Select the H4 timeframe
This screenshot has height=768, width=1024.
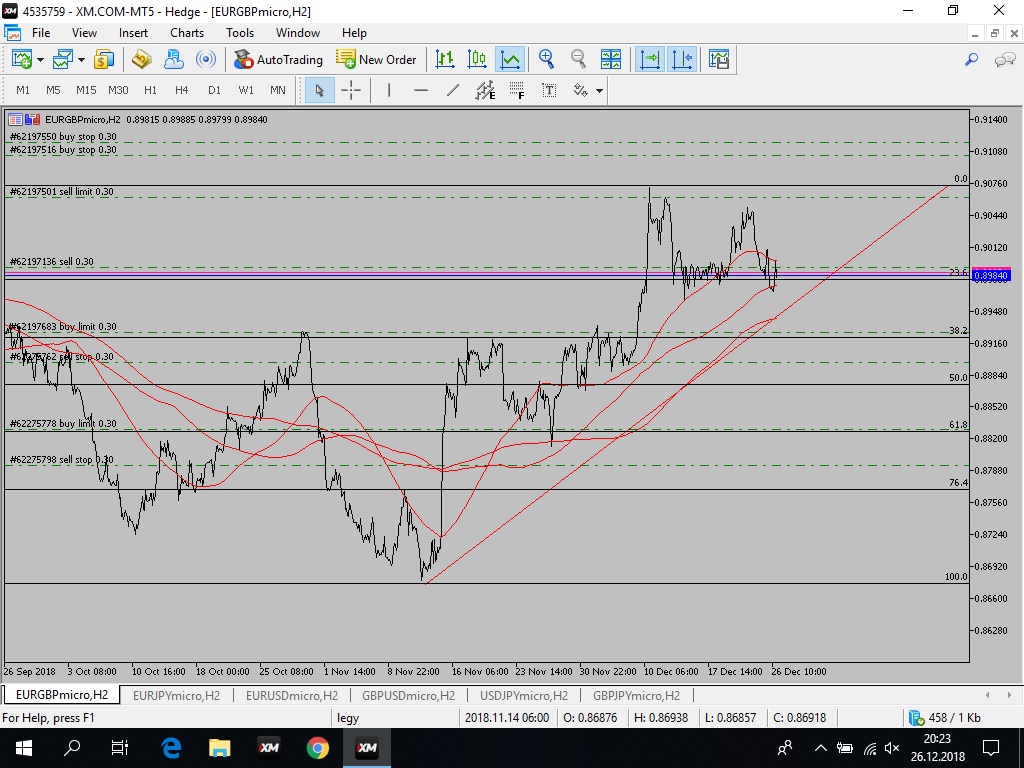[x=182, y=90]
